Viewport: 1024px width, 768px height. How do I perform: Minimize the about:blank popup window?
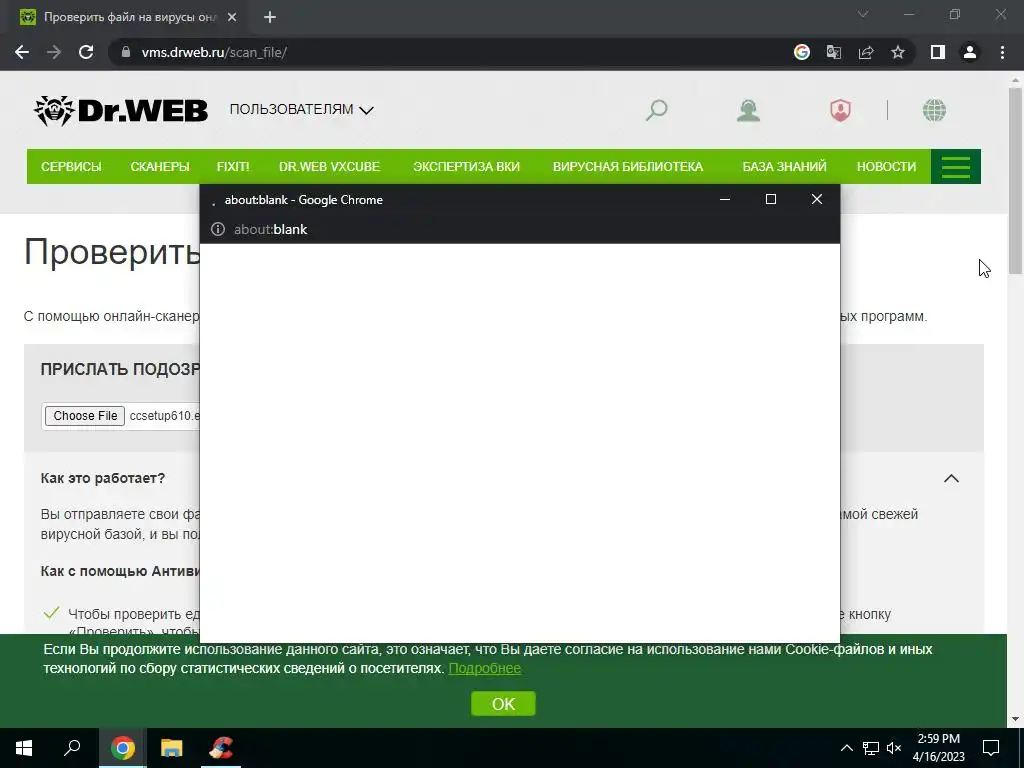pyautogui.click(x=725, y=199)
